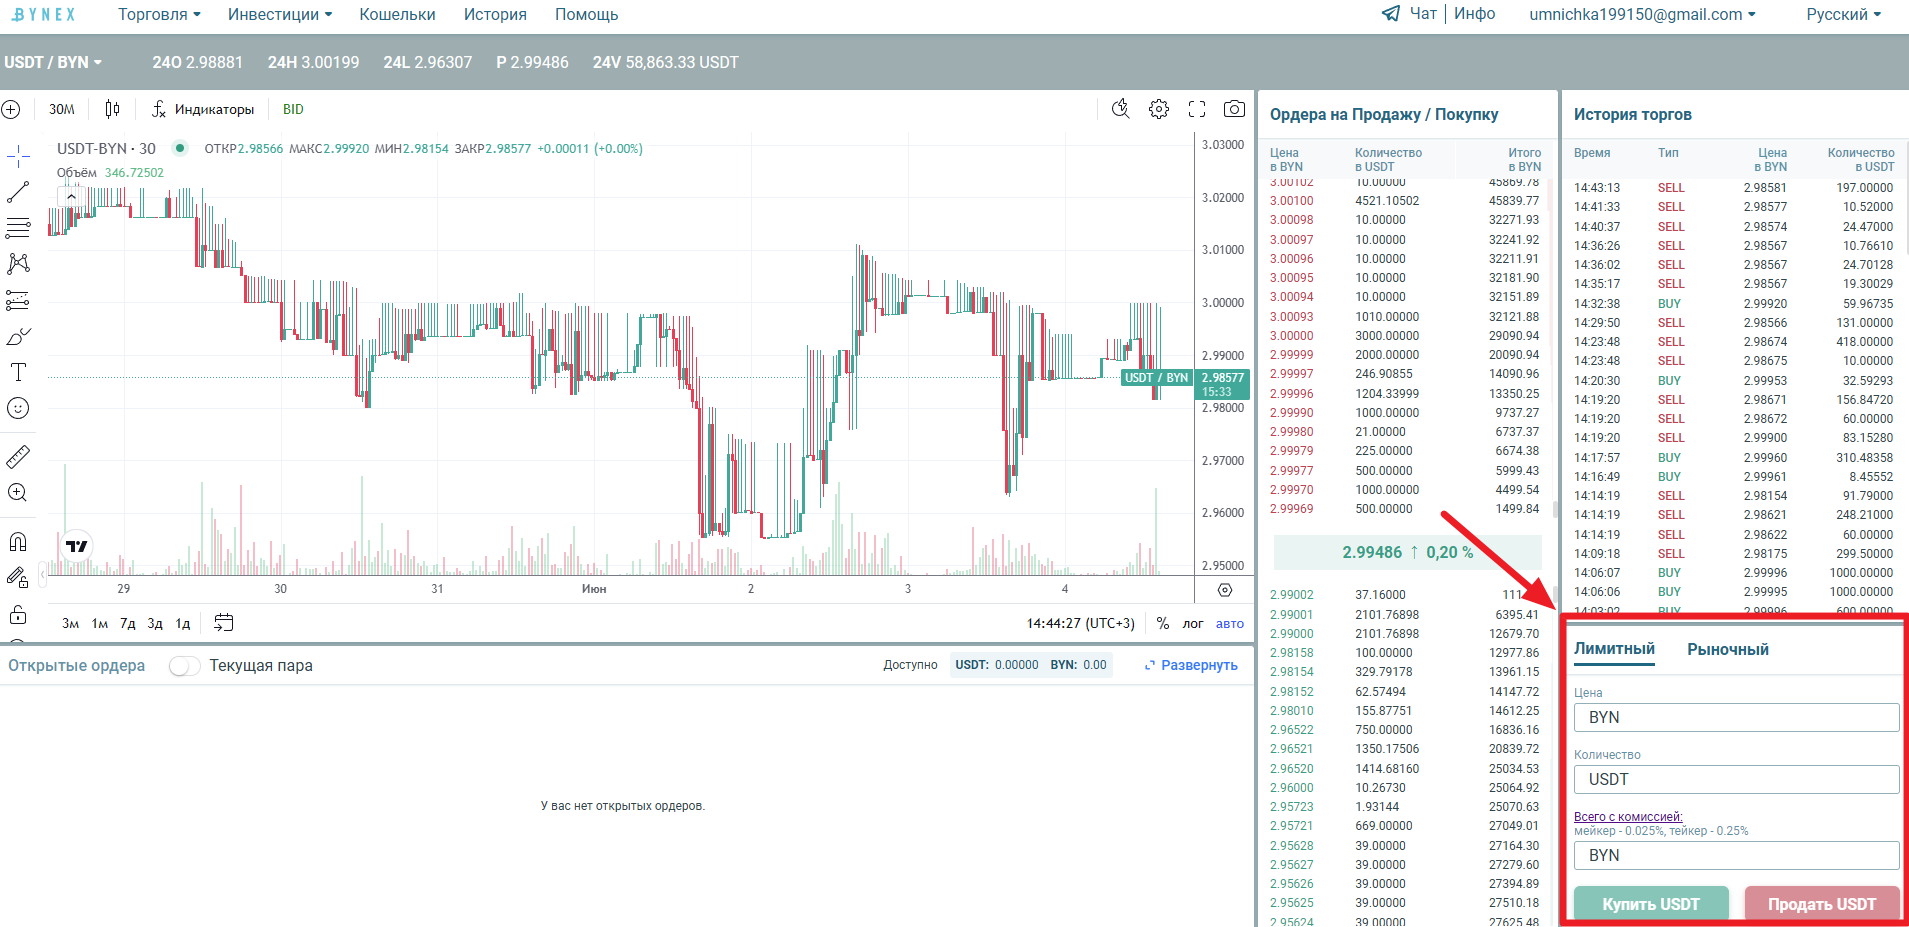Toggle magnet mode in the chart toolbar
The image size is (1909, 927).
coord(18,542)
